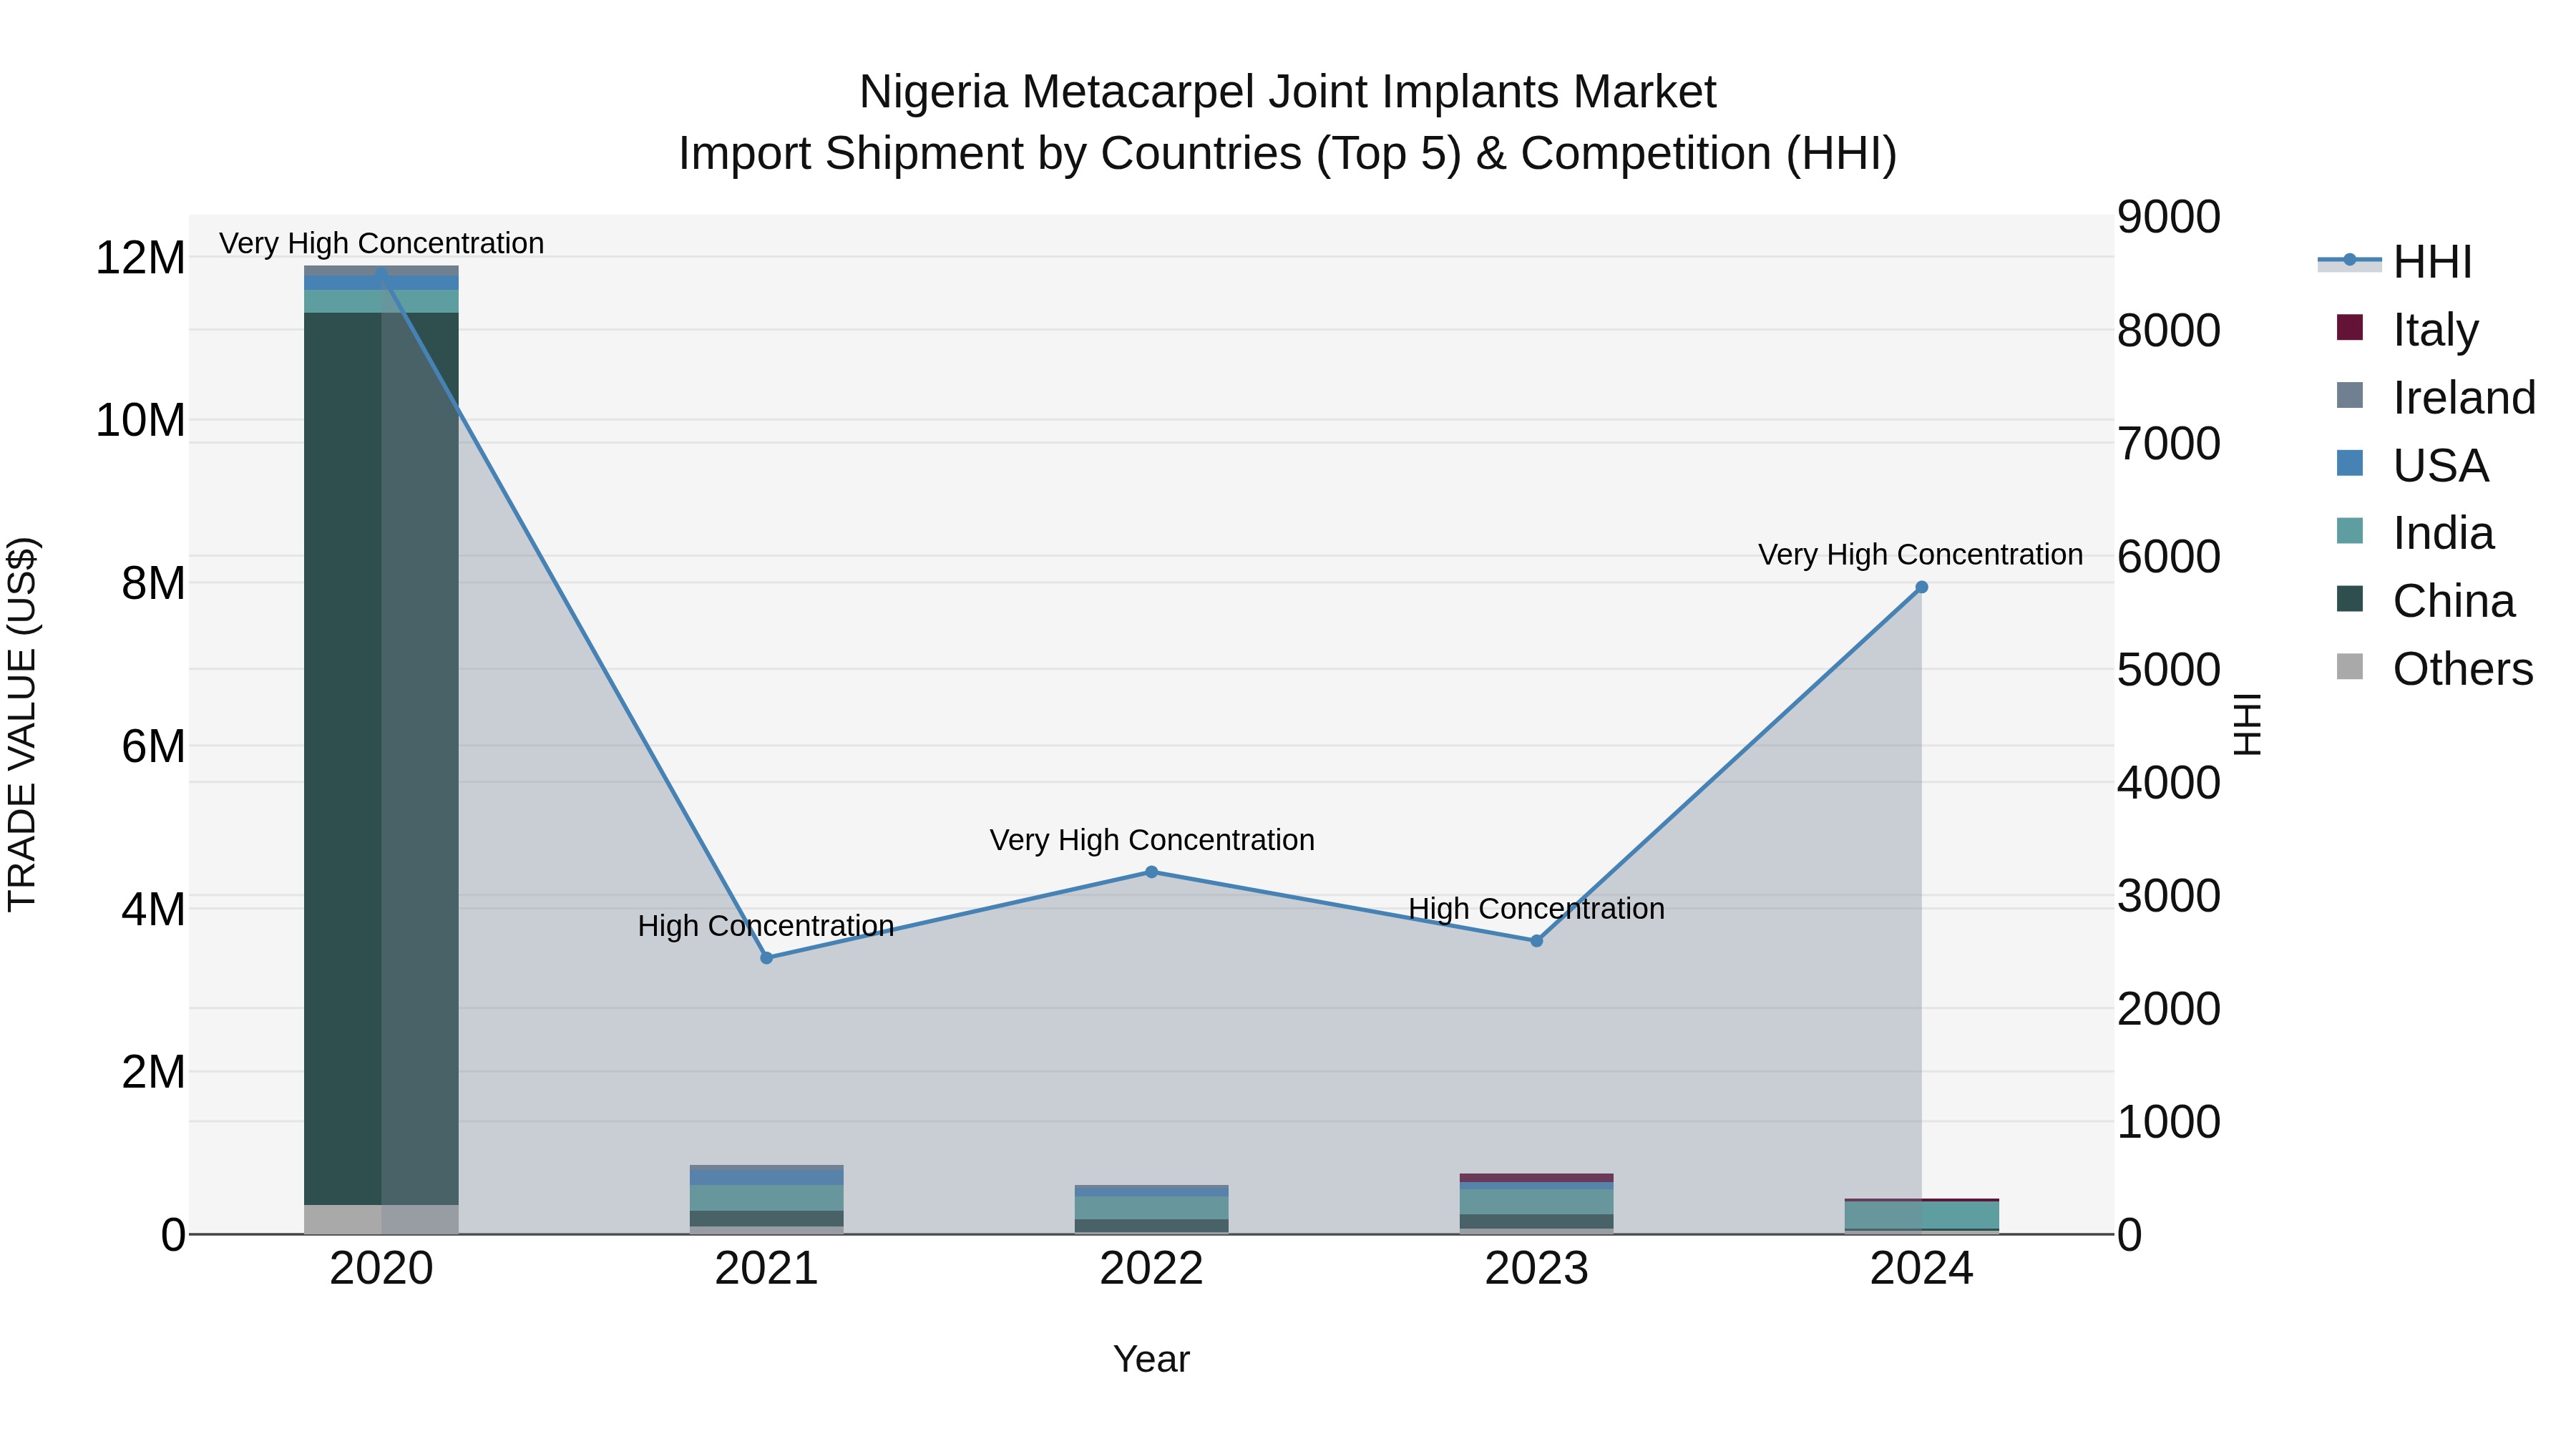Click the subtitle 'Import Shipment by Countries'
This screenshot has height=1449, width=2576.
(x=989, y=154)
